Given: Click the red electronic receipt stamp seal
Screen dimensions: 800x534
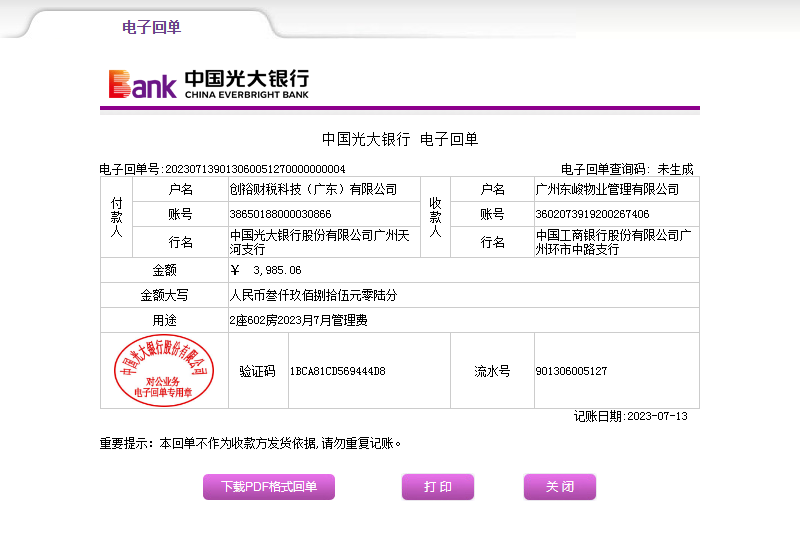Looking at the screenshot, I should pos(164,370).
